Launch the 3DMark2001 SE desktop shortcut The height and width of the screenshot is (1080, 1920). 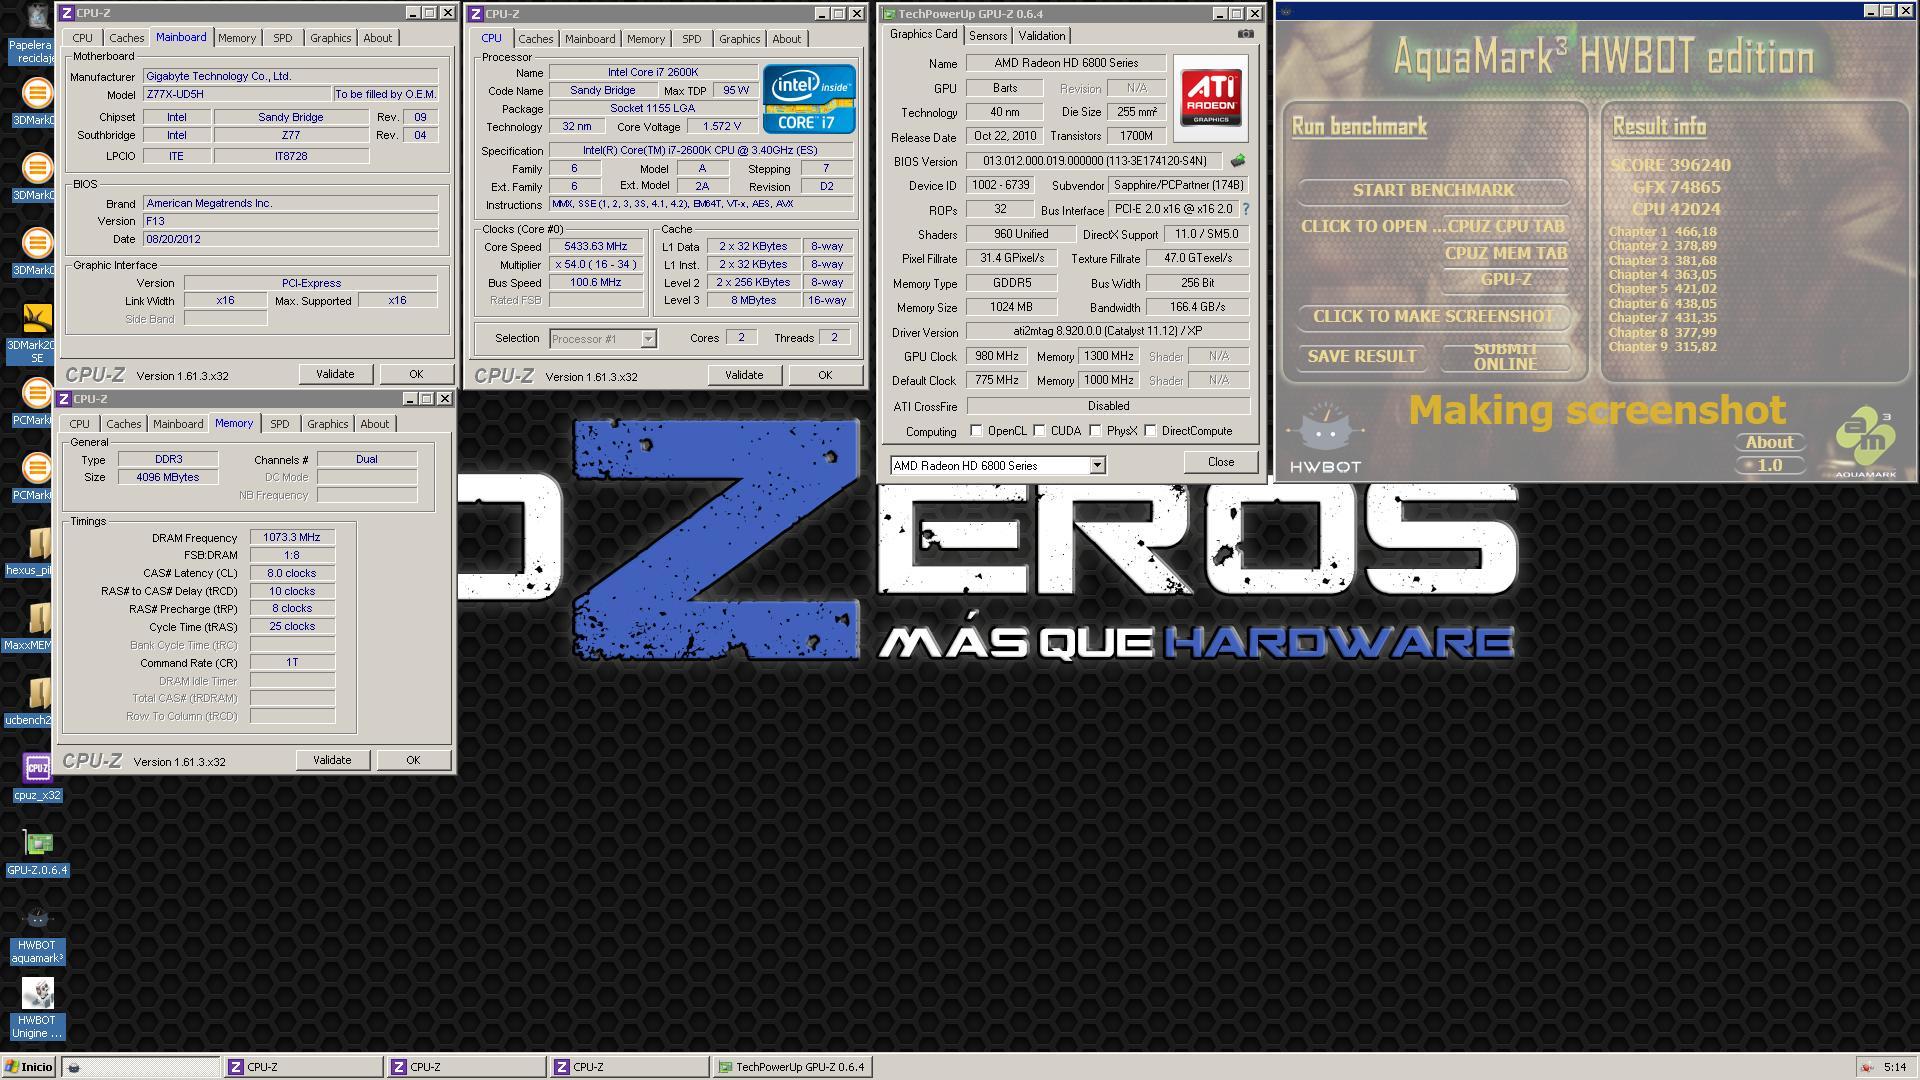(37, 333)
